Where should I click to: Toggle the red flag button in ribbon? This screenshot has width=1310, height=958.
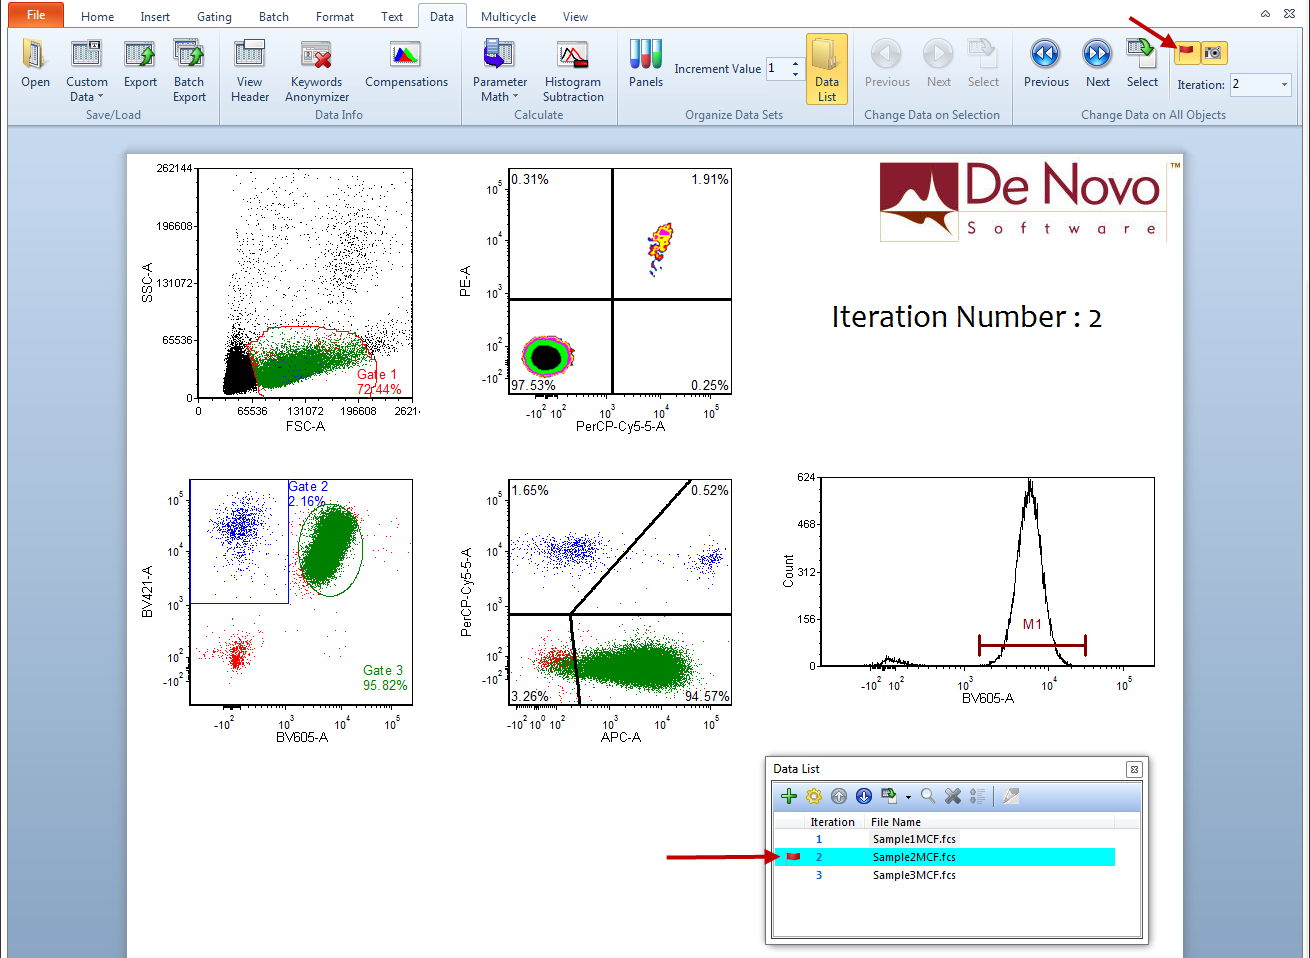pos(1186,52)
